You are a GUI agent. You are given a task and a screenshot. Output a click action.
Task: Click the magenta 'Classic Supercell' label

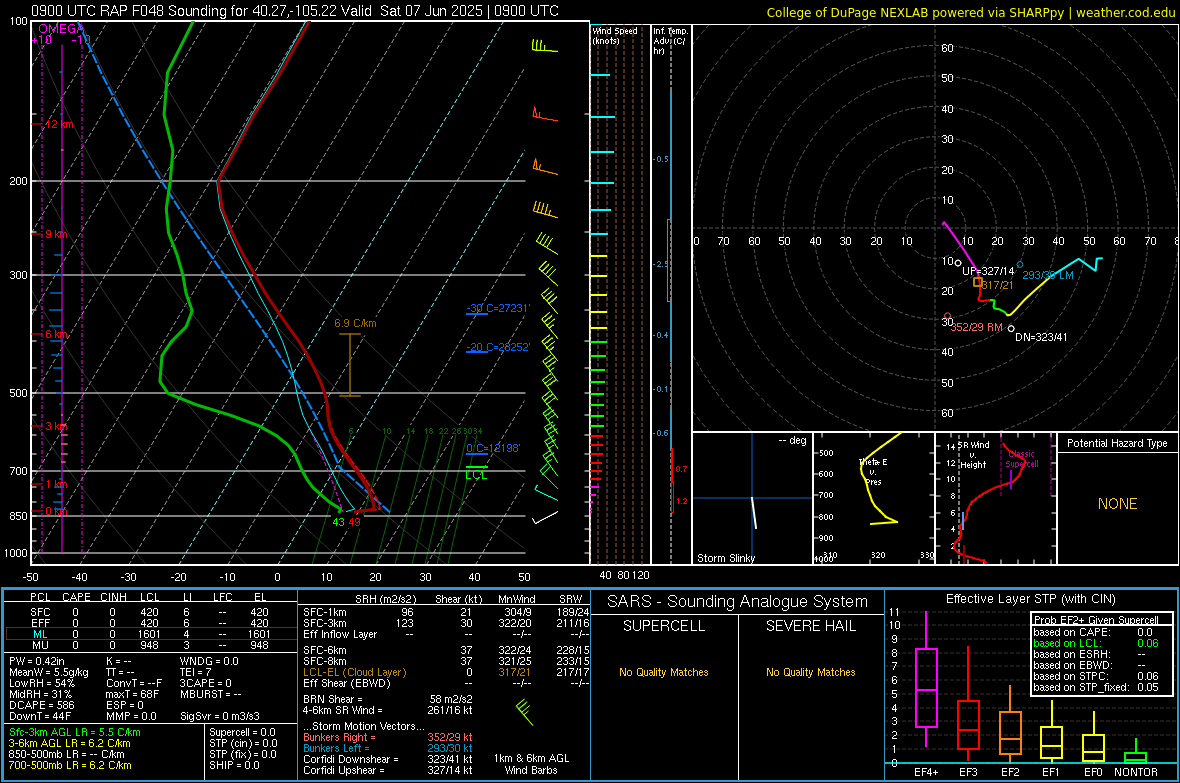coord(1022,459)
